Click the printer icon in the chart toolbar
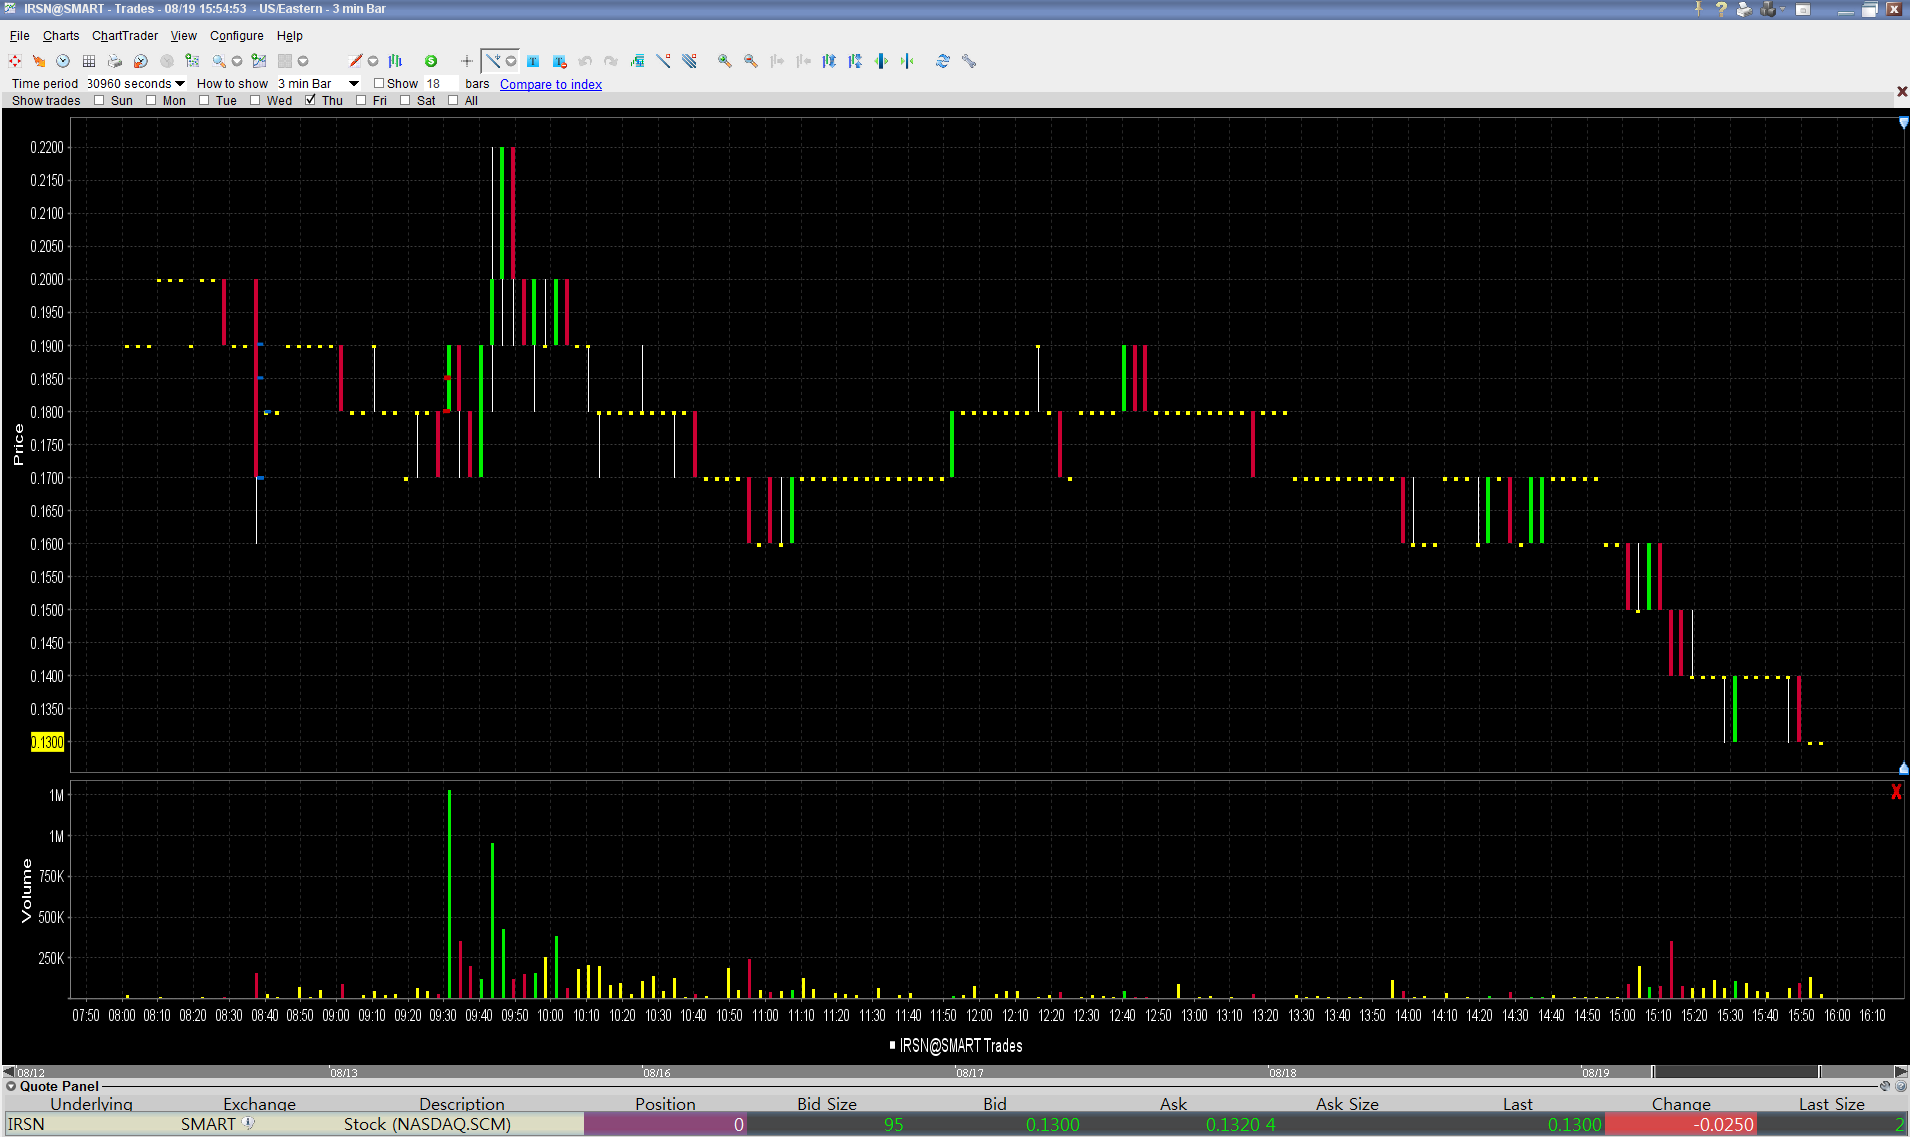Screen dimensions: 1910x1137 point(114,61)
